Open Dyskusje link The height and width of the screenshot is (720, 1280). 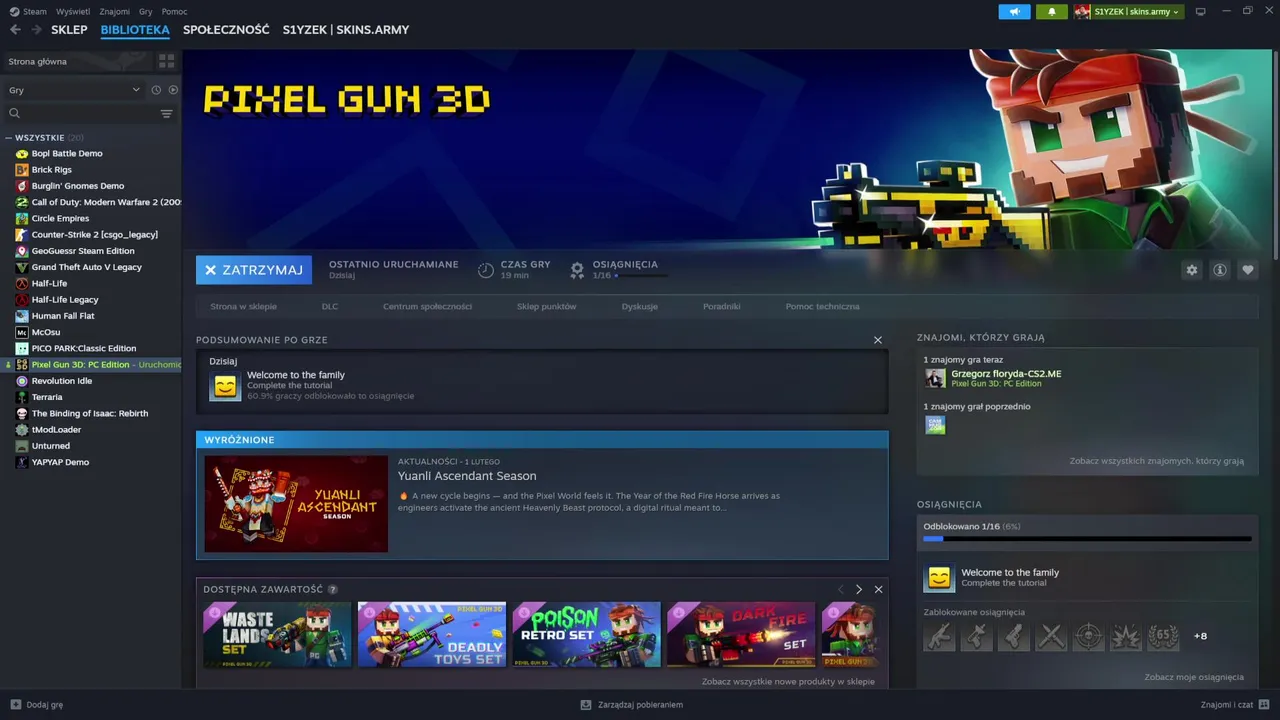[640, 307]
